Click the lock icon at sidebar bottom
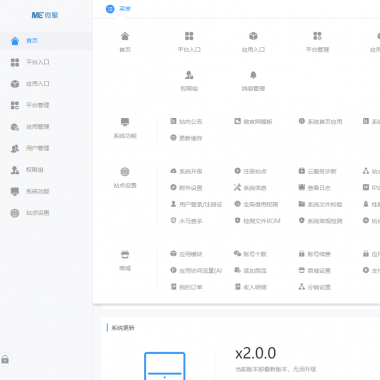The image size is (380, 380). point(5,359)
